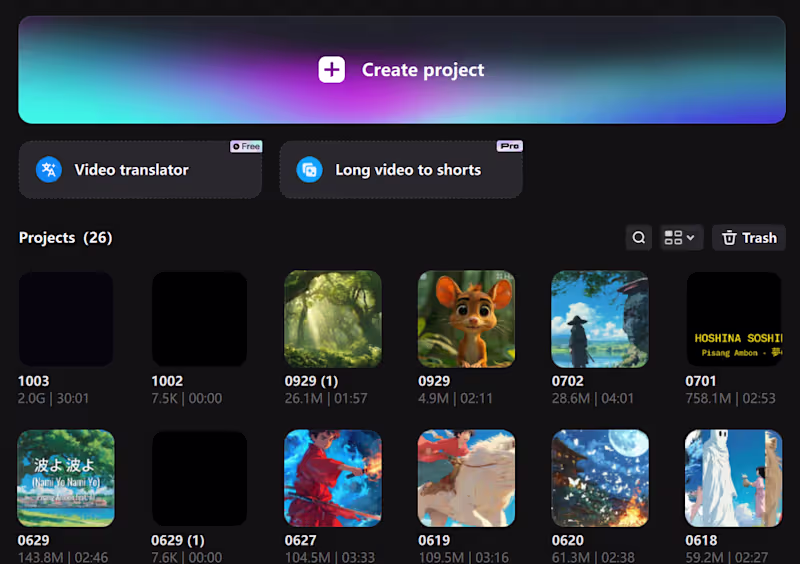
Task: Open the Trash folder
Action: [x=749, y=238]
